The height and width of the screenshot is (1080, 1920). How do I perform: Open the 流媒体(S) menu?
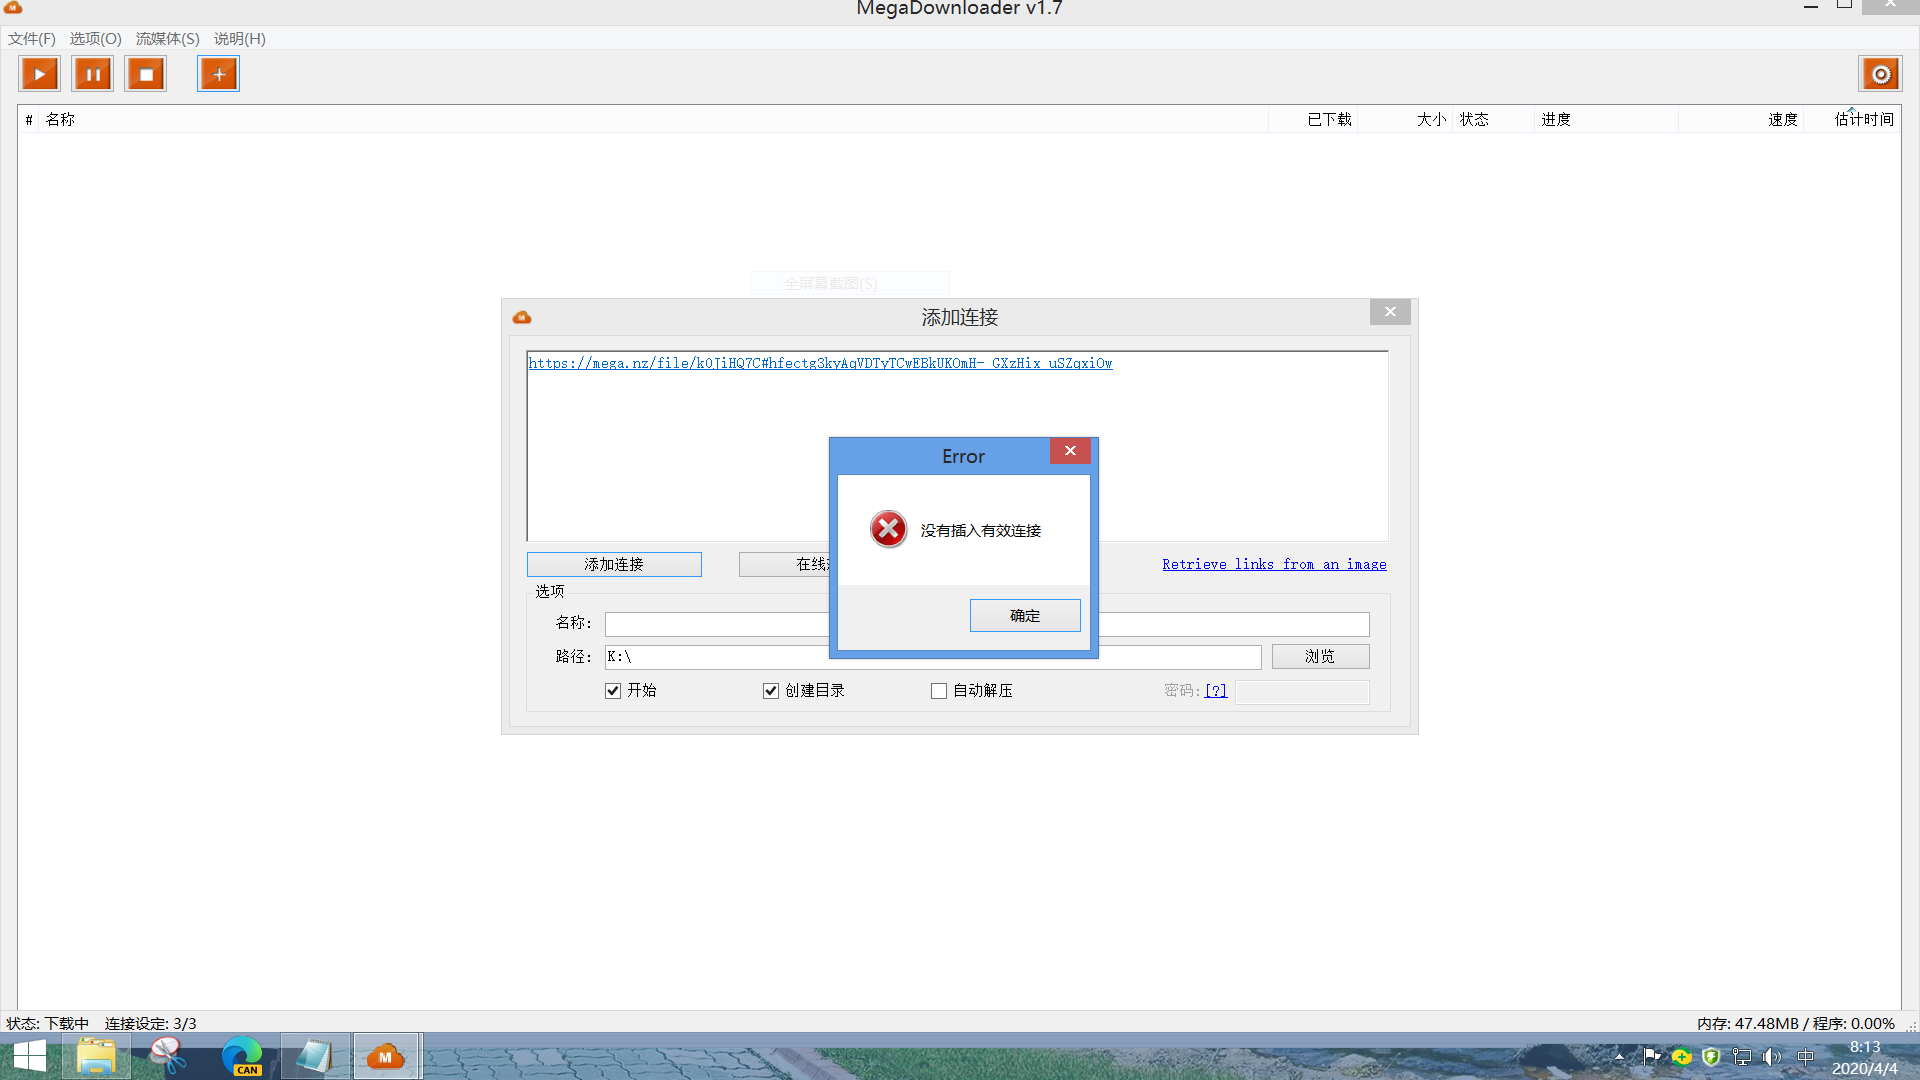point(167,38)
